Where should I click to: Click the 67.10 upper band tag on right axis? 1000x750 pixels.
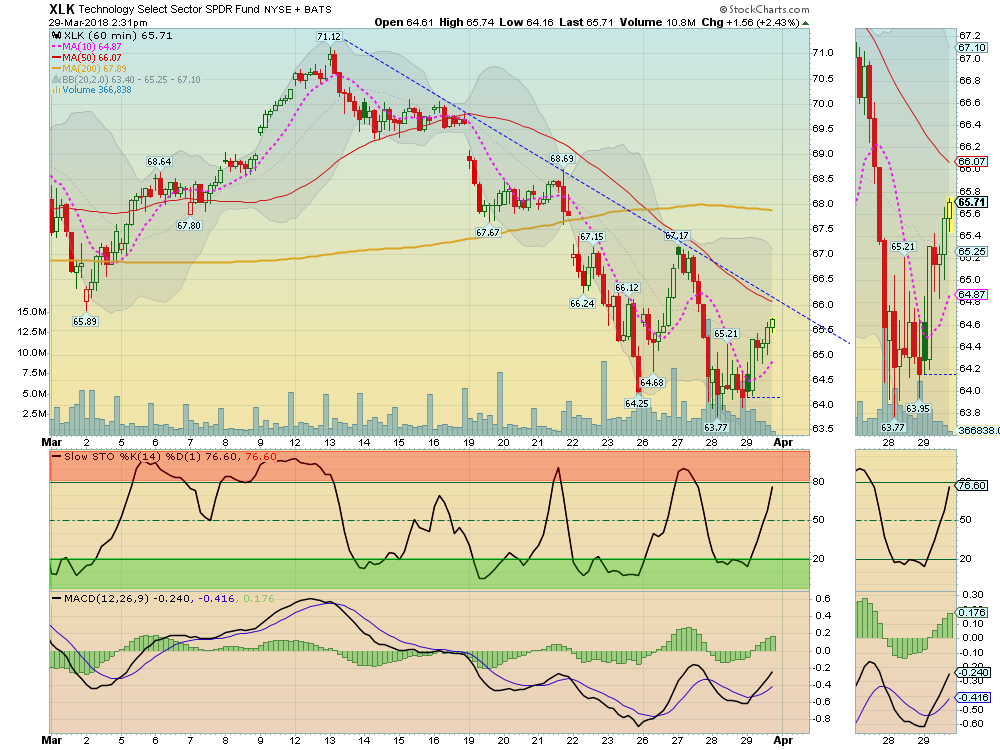[972, 48]
